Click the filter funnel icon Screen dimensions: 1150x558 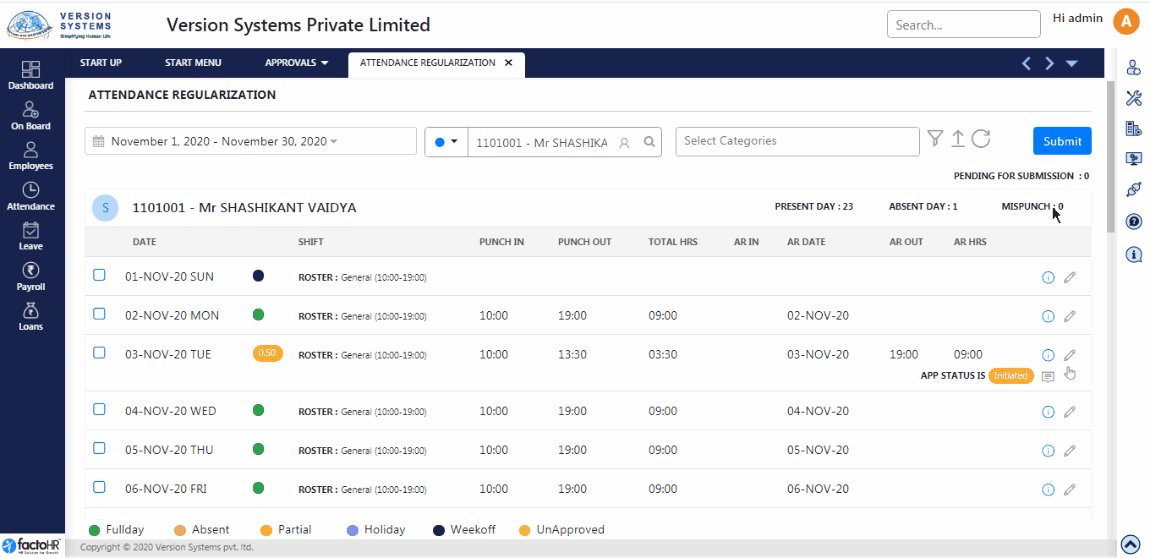(x=935, y=139)
